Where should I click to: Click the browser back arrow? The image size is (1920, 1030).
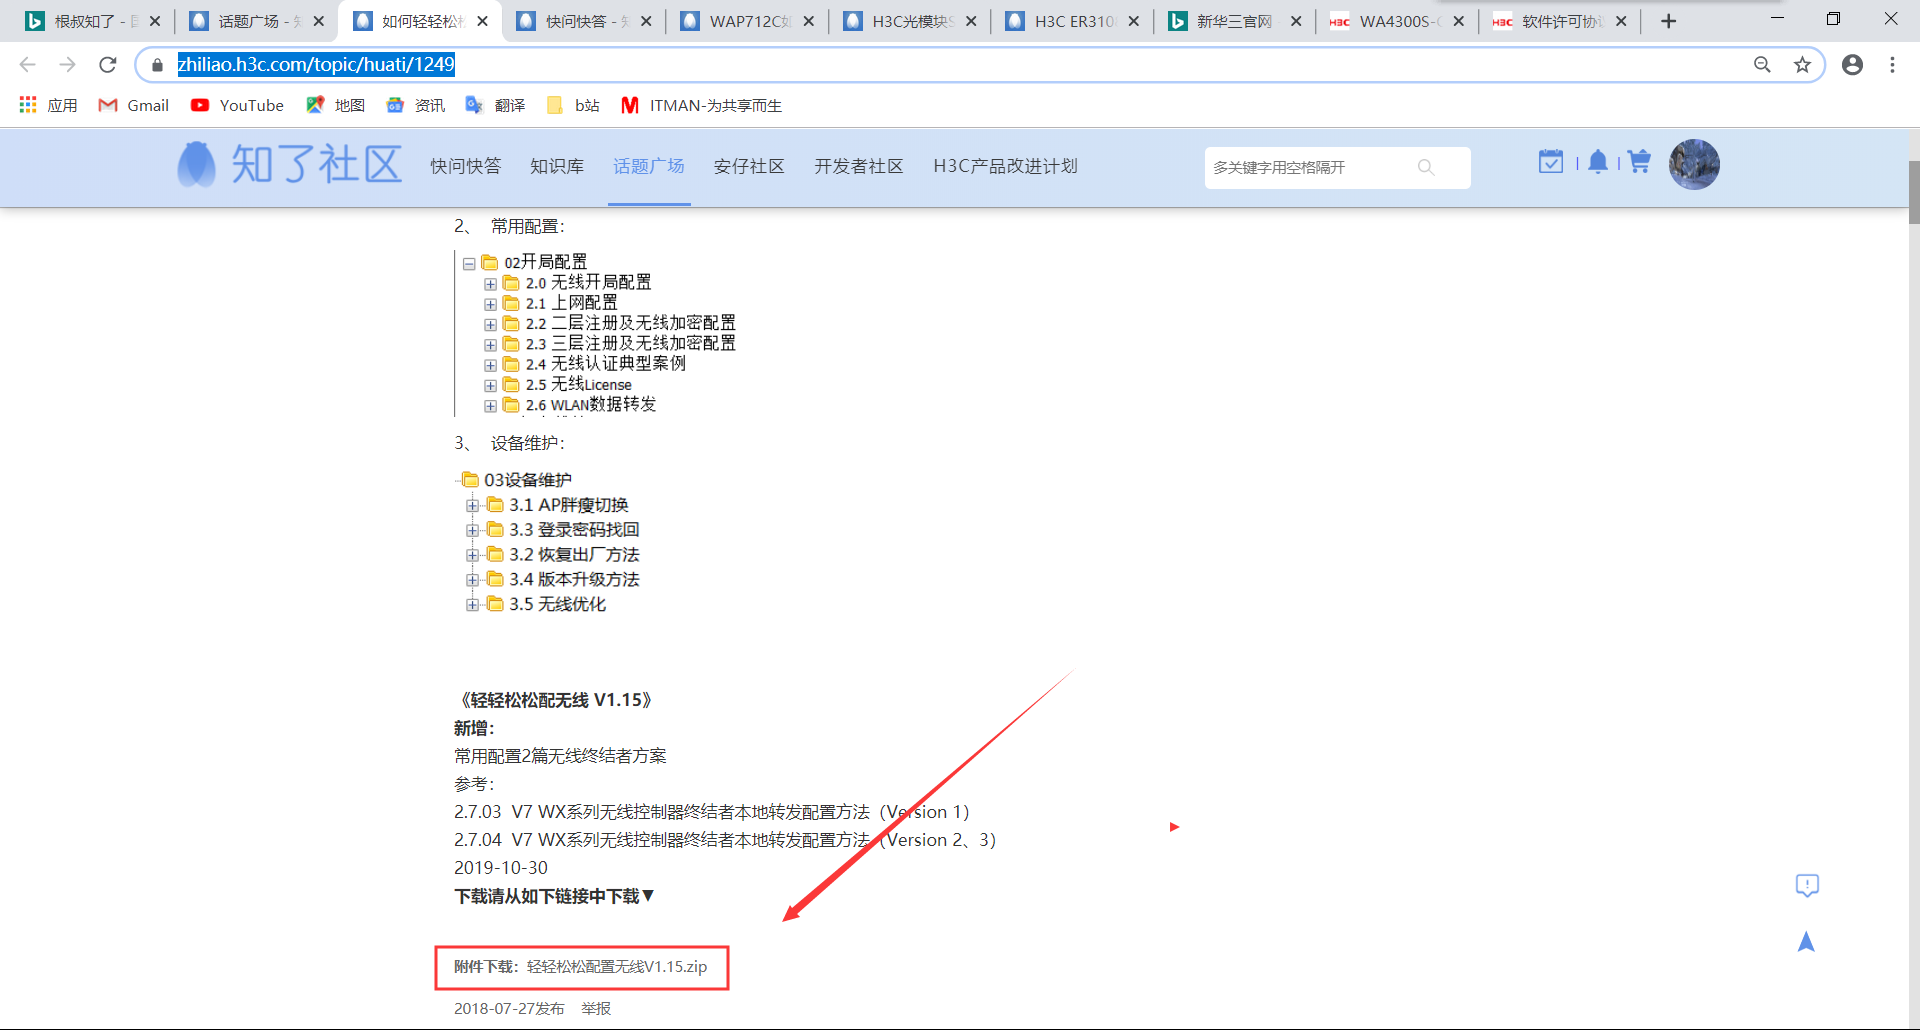click(27, 65)
